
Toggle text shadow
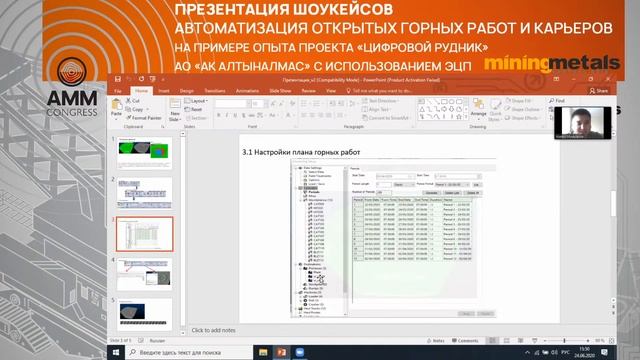pyautogui.click(x=244, y=116)
